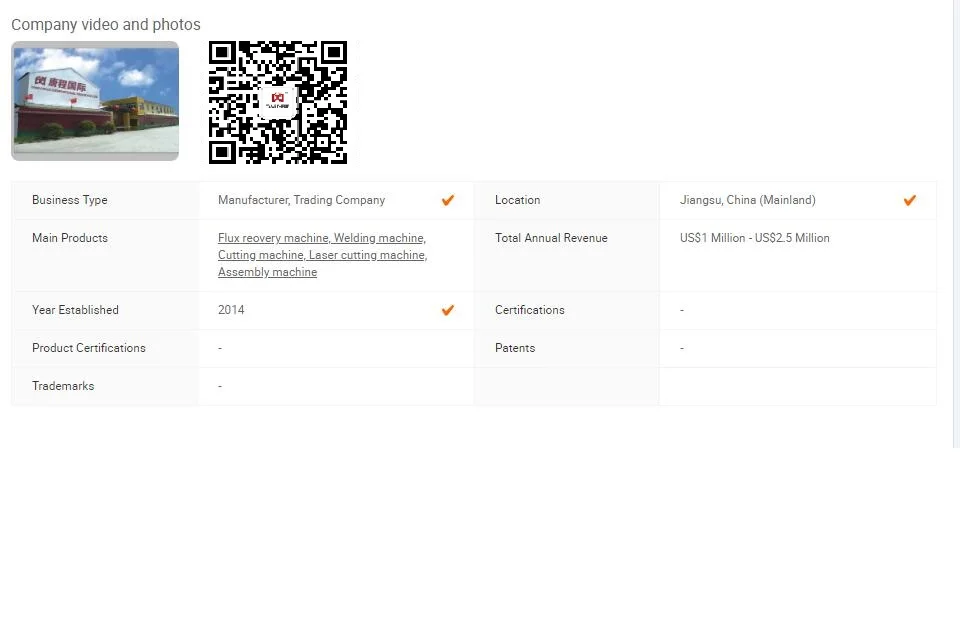Click the Total Annual Revenue label
The height and width of the screenshot is (621, 960).
551,238
